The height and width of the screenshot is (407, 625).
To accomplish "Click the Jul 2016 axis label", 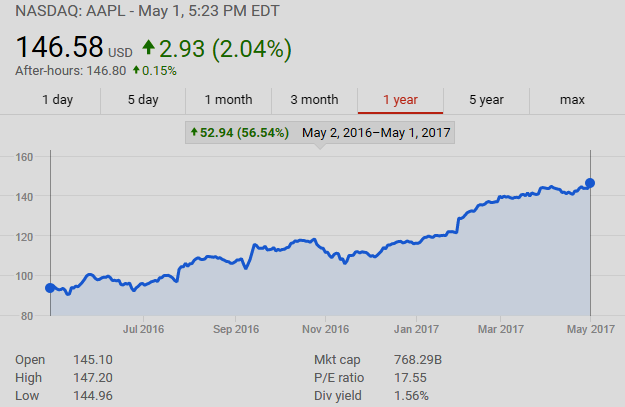I will click(x=143, y=329).
